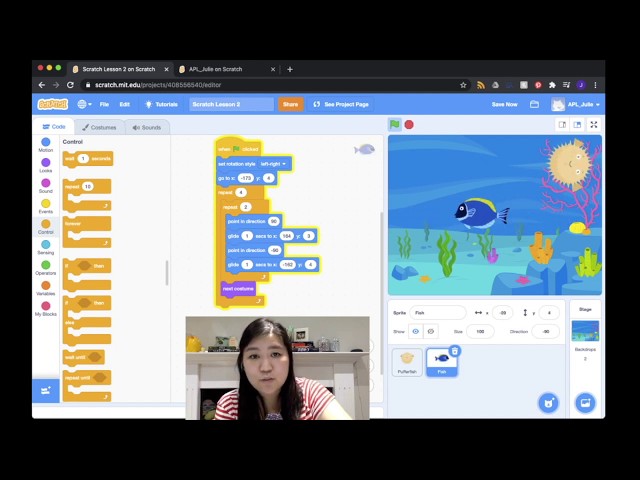Stop the project with red stop button

(409, 125)
